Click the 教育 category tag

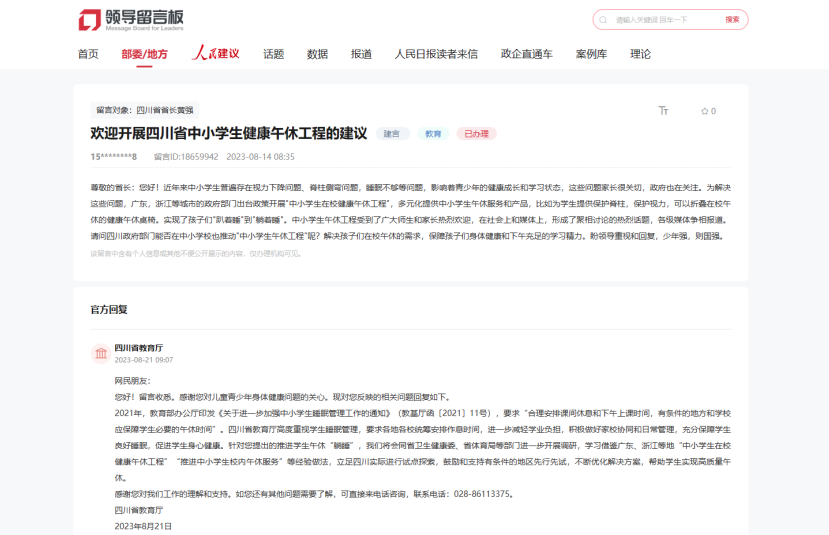click(x=433, y=134)
